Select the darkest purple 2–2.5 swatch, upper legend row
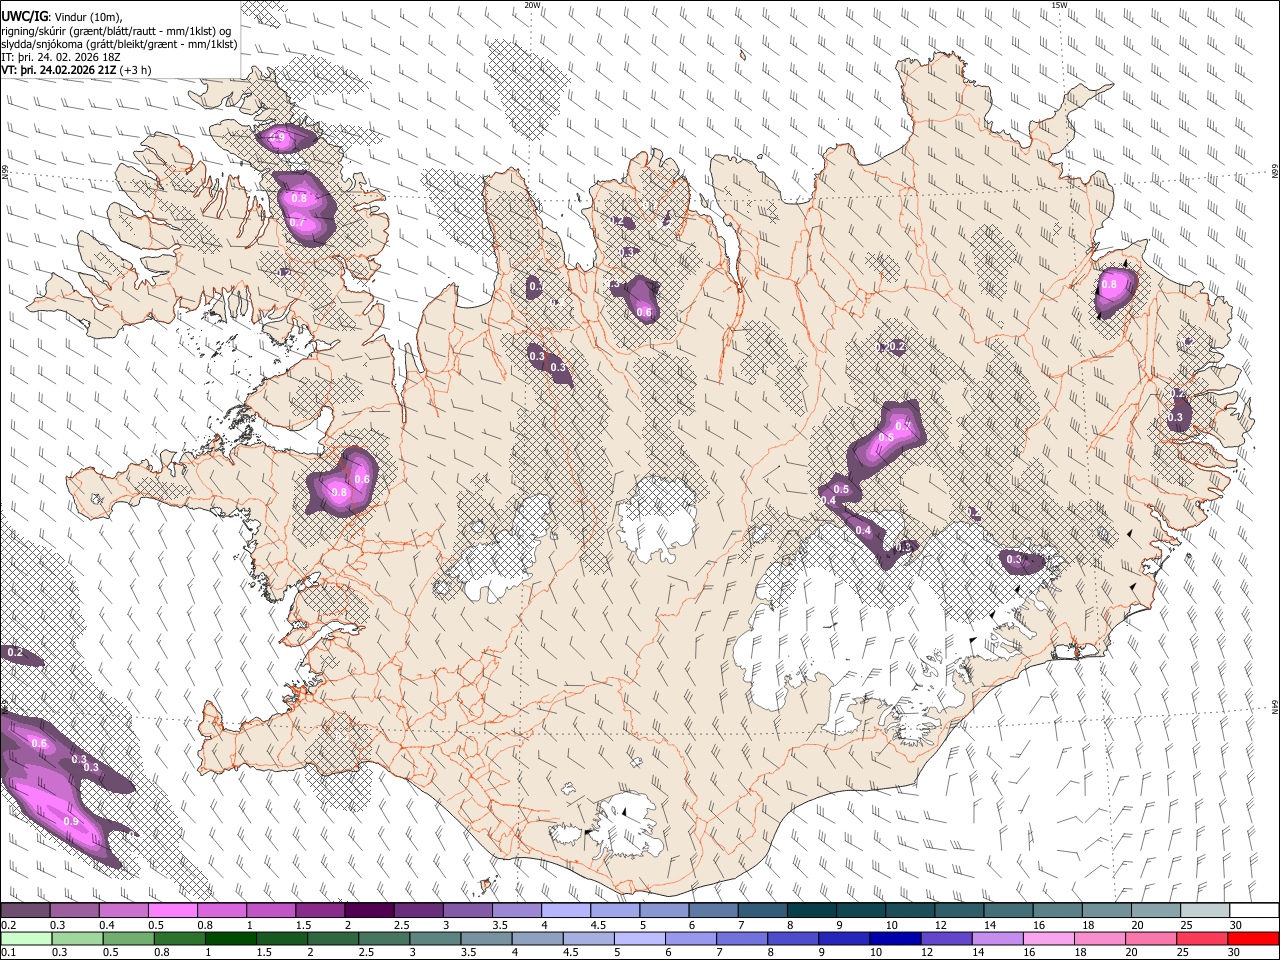The height and width of the screenshot is (960, 1280). tap(369, 911)
